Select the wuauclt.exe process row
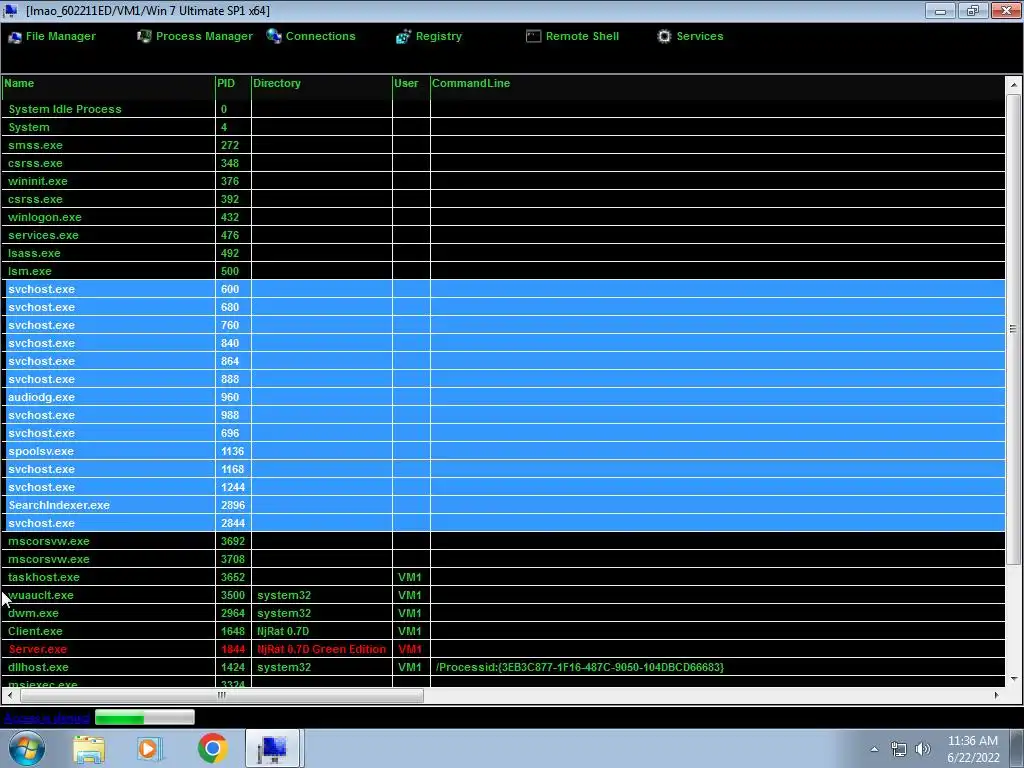 point(503,596)
